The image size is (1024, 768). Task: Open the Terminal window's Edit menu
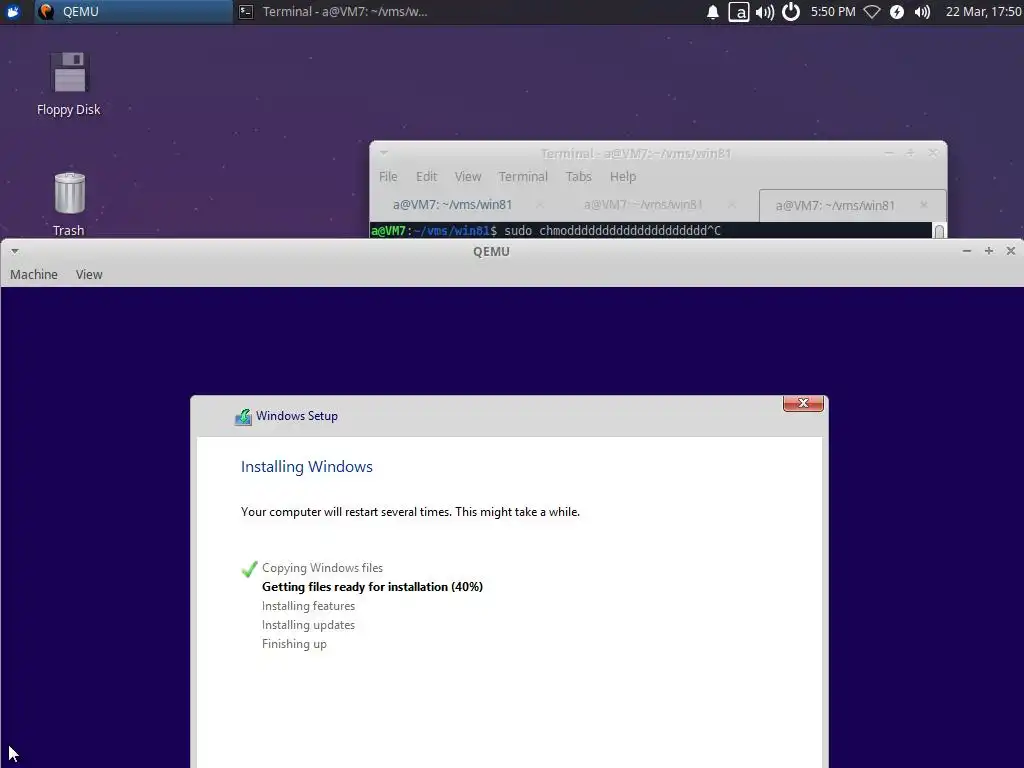click(x=426, y=176)
